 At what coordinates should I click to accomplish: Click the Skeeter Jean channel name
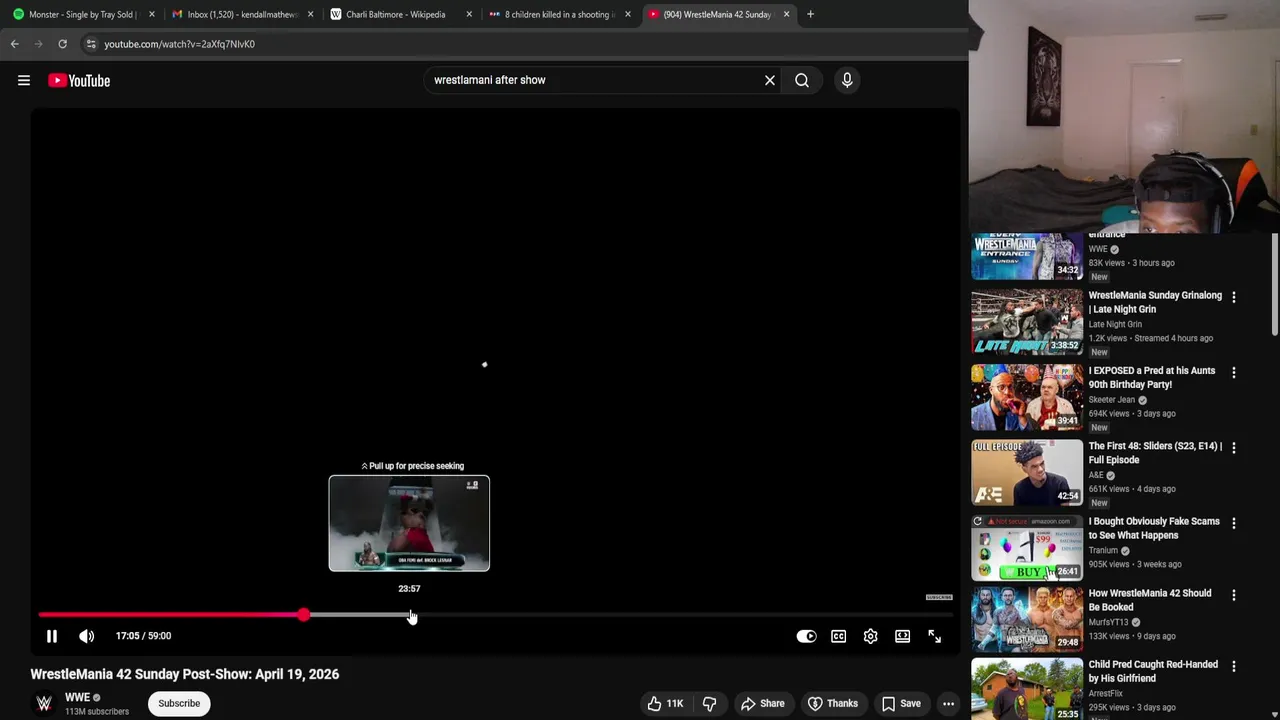(x=1112, y=399)
